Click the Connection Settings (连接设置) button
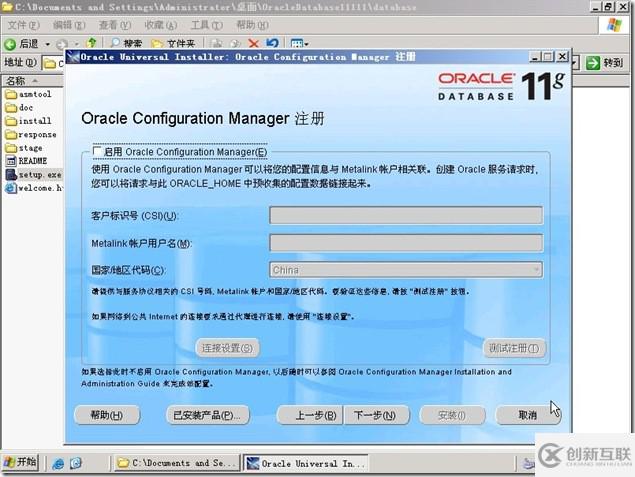 (228, 348)
